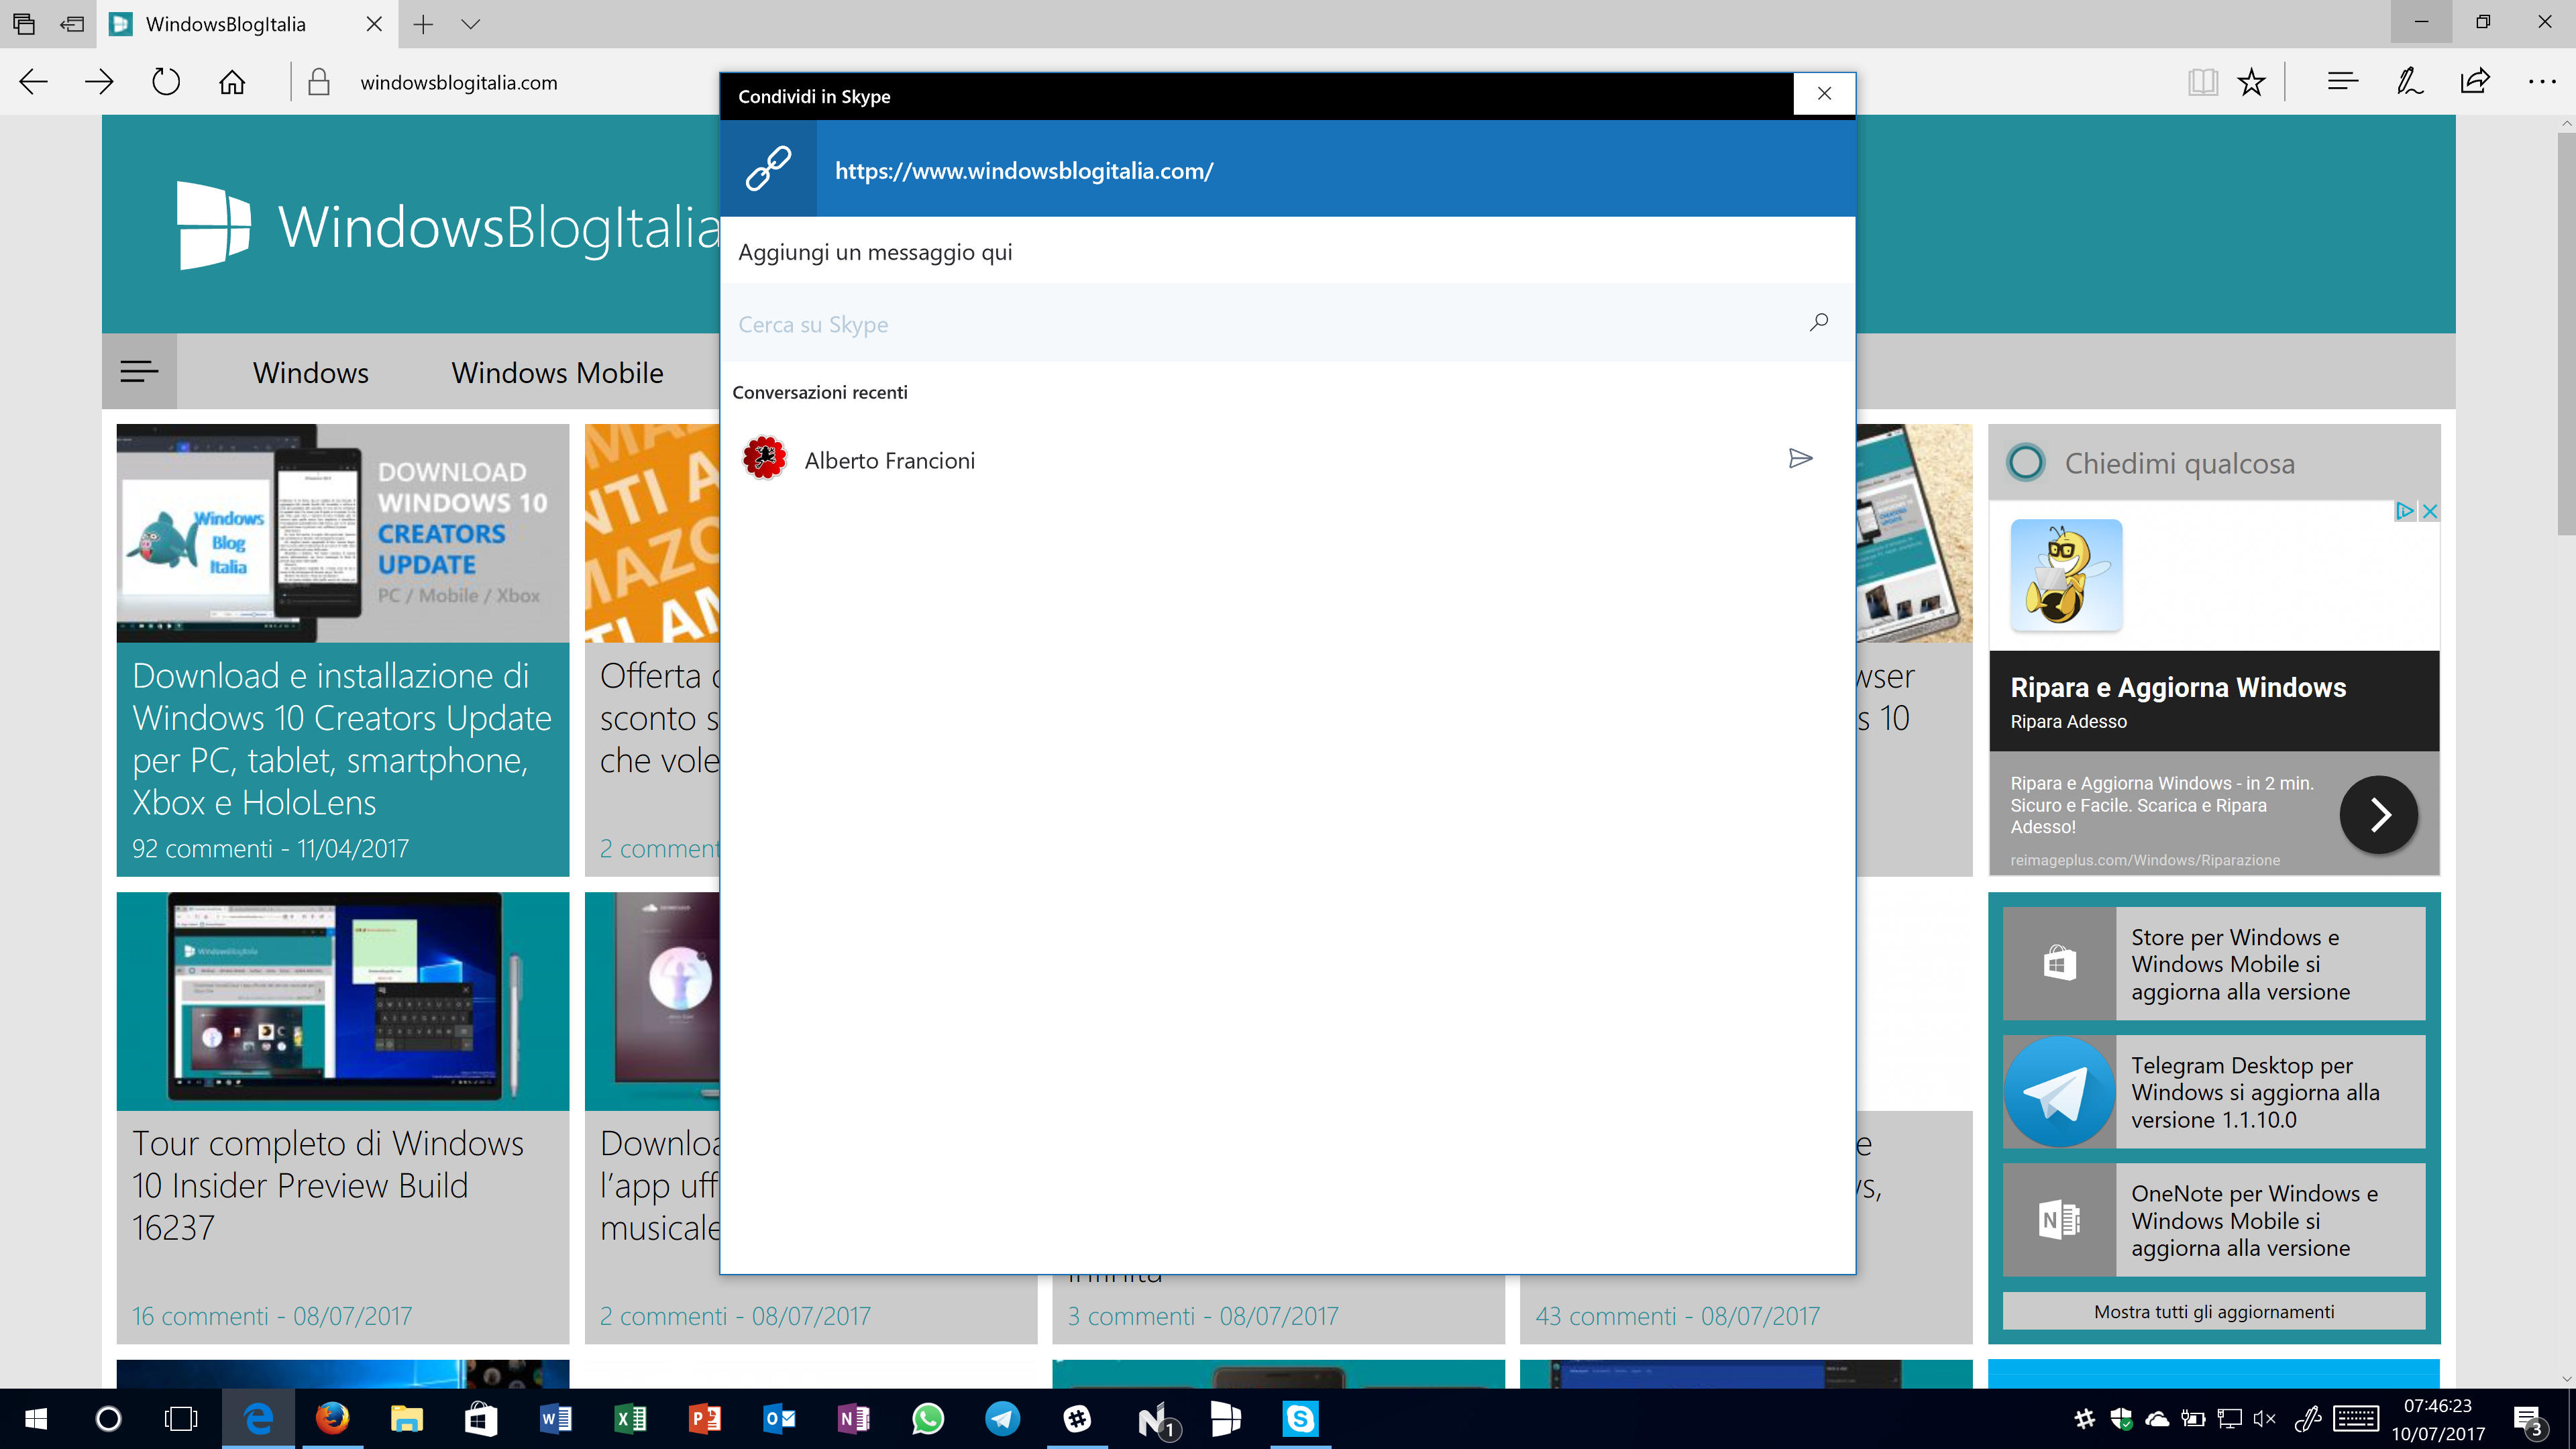Viewport: 2576px width, 1449px height.
Task: Open Cortana circle on taskbar
Action: tap(108, 1419)
